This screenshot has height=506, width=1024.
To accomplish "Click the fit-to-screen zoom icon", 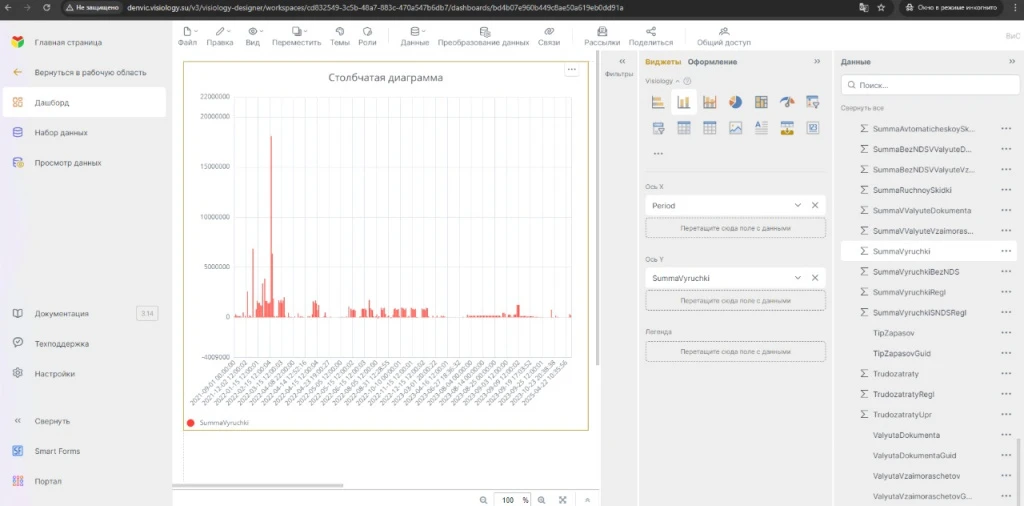I will (563, 499).
